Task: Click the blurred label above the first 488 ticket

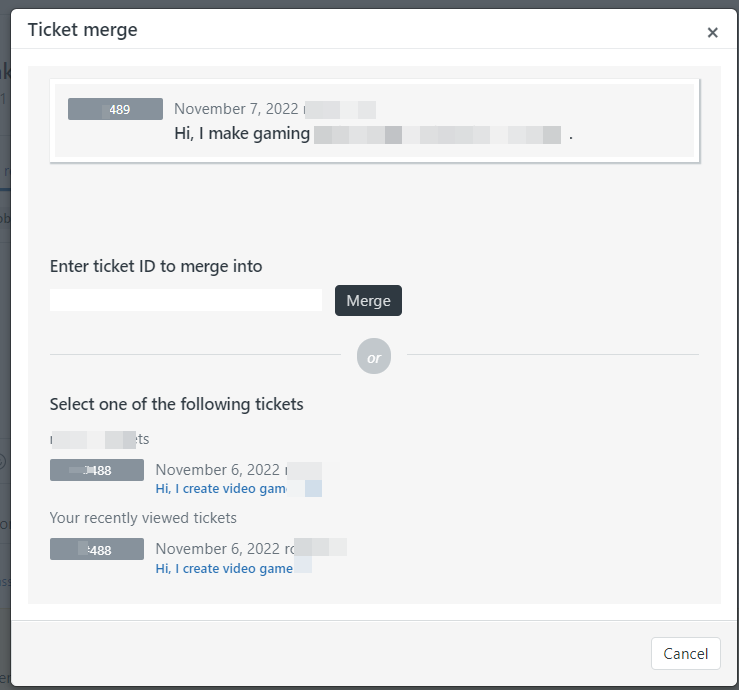Action: [99, 439]
